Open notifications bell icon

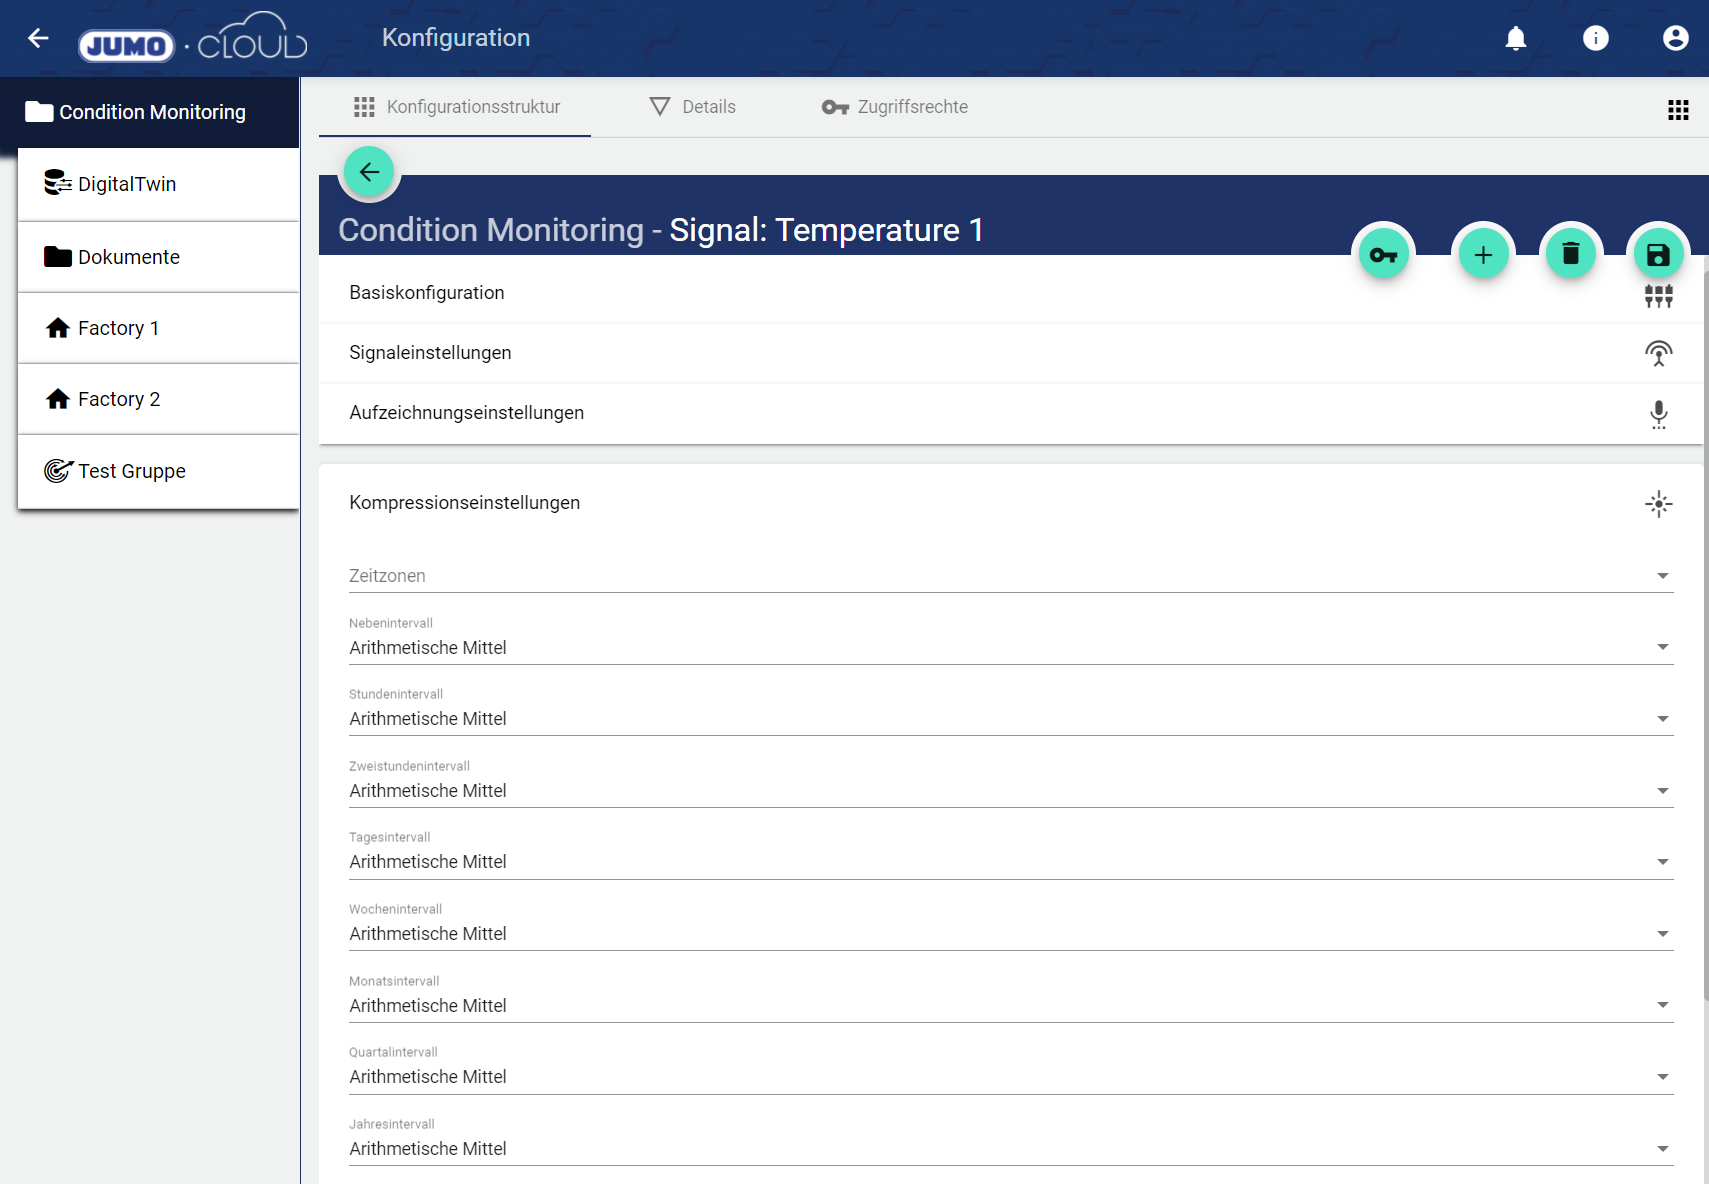(x=1515, y=38)
